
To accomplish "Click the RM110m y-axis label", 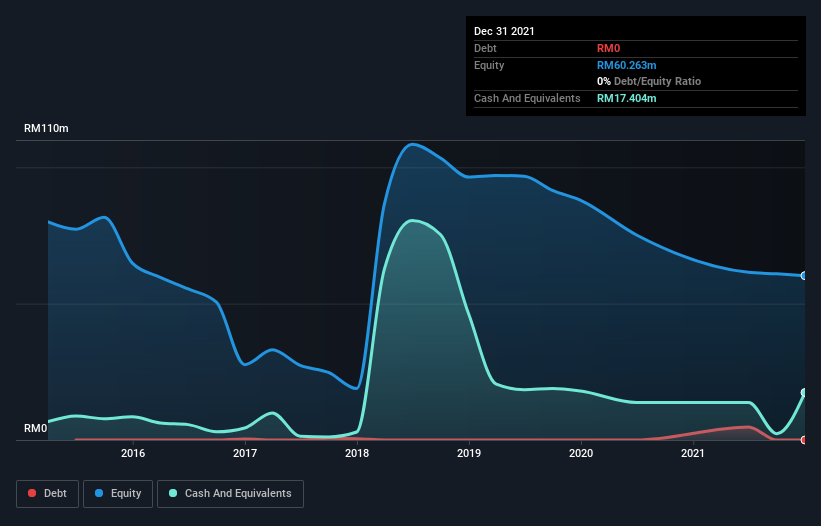I will coord(46,128).
